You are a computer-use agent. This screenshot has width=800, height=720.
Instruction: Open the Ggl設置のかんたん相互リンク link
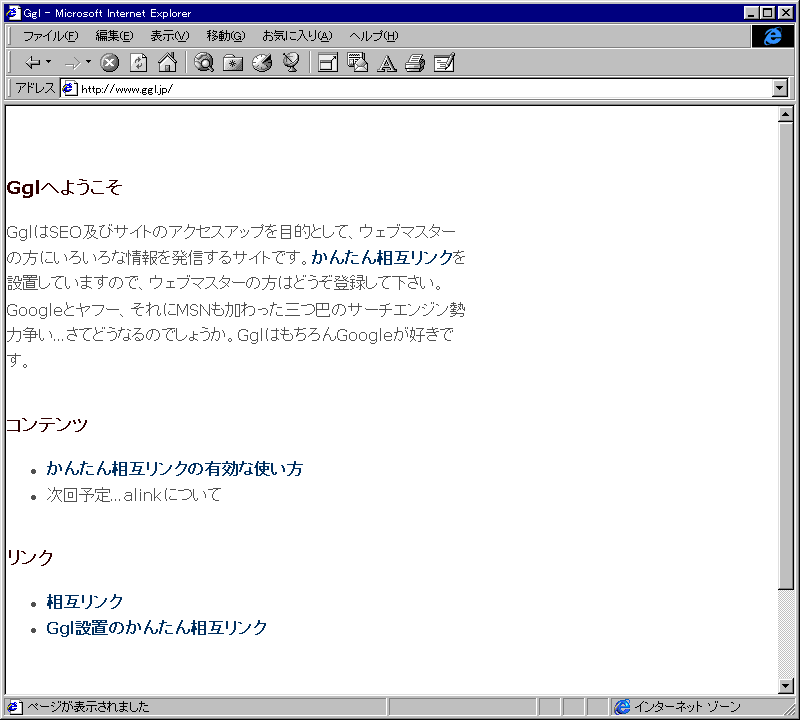coord(157,628)
